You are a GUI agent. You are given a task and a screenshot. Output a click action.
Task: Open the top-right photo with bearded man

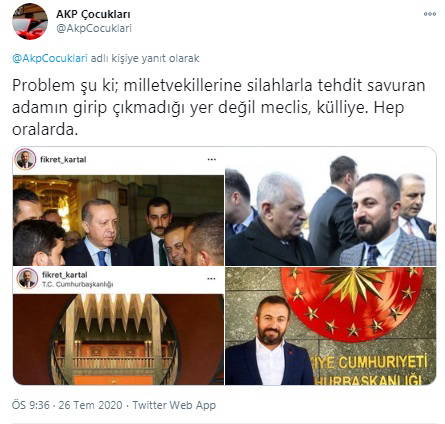pyautogui.click(x=331, y=206)
